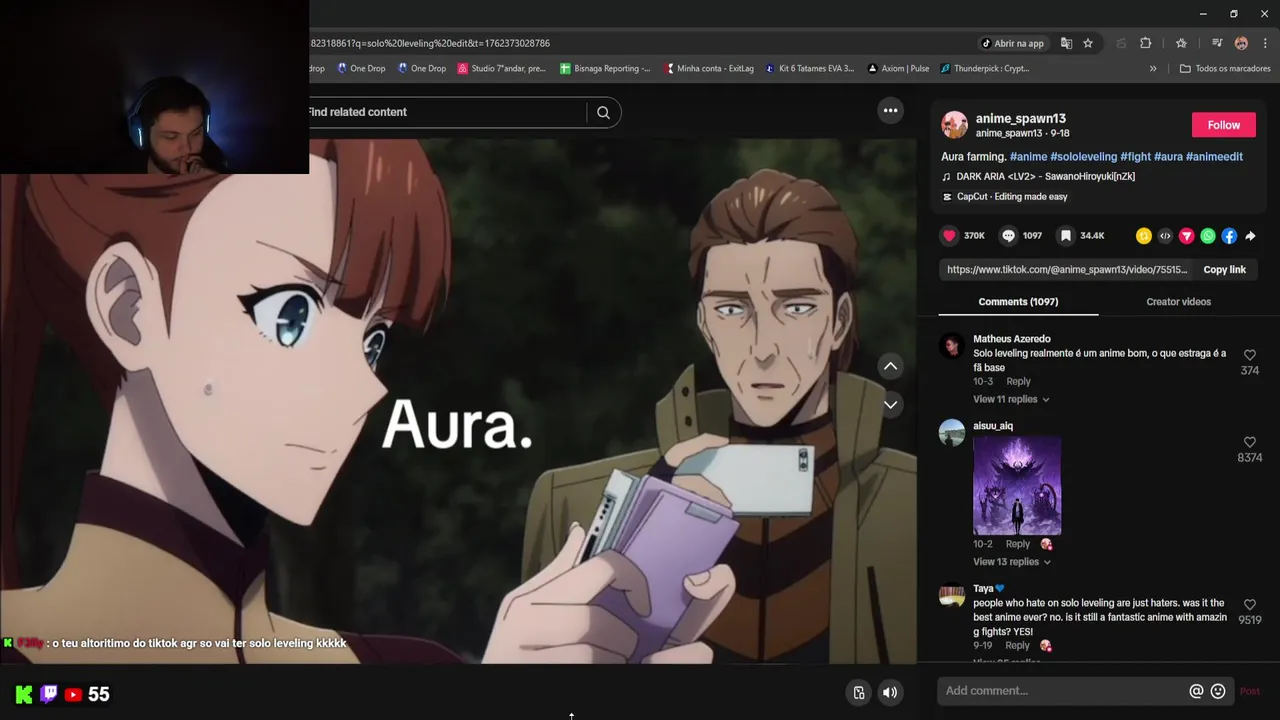Open the #animeedit hashtag

click(1214, 157)
